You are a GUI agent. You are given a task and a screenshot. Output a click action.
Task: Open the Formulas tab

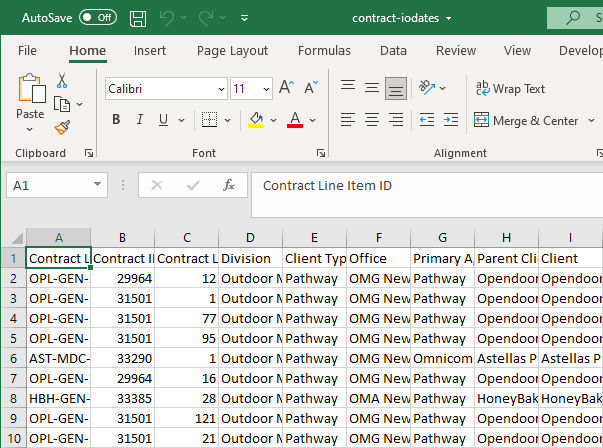(324, 51)
